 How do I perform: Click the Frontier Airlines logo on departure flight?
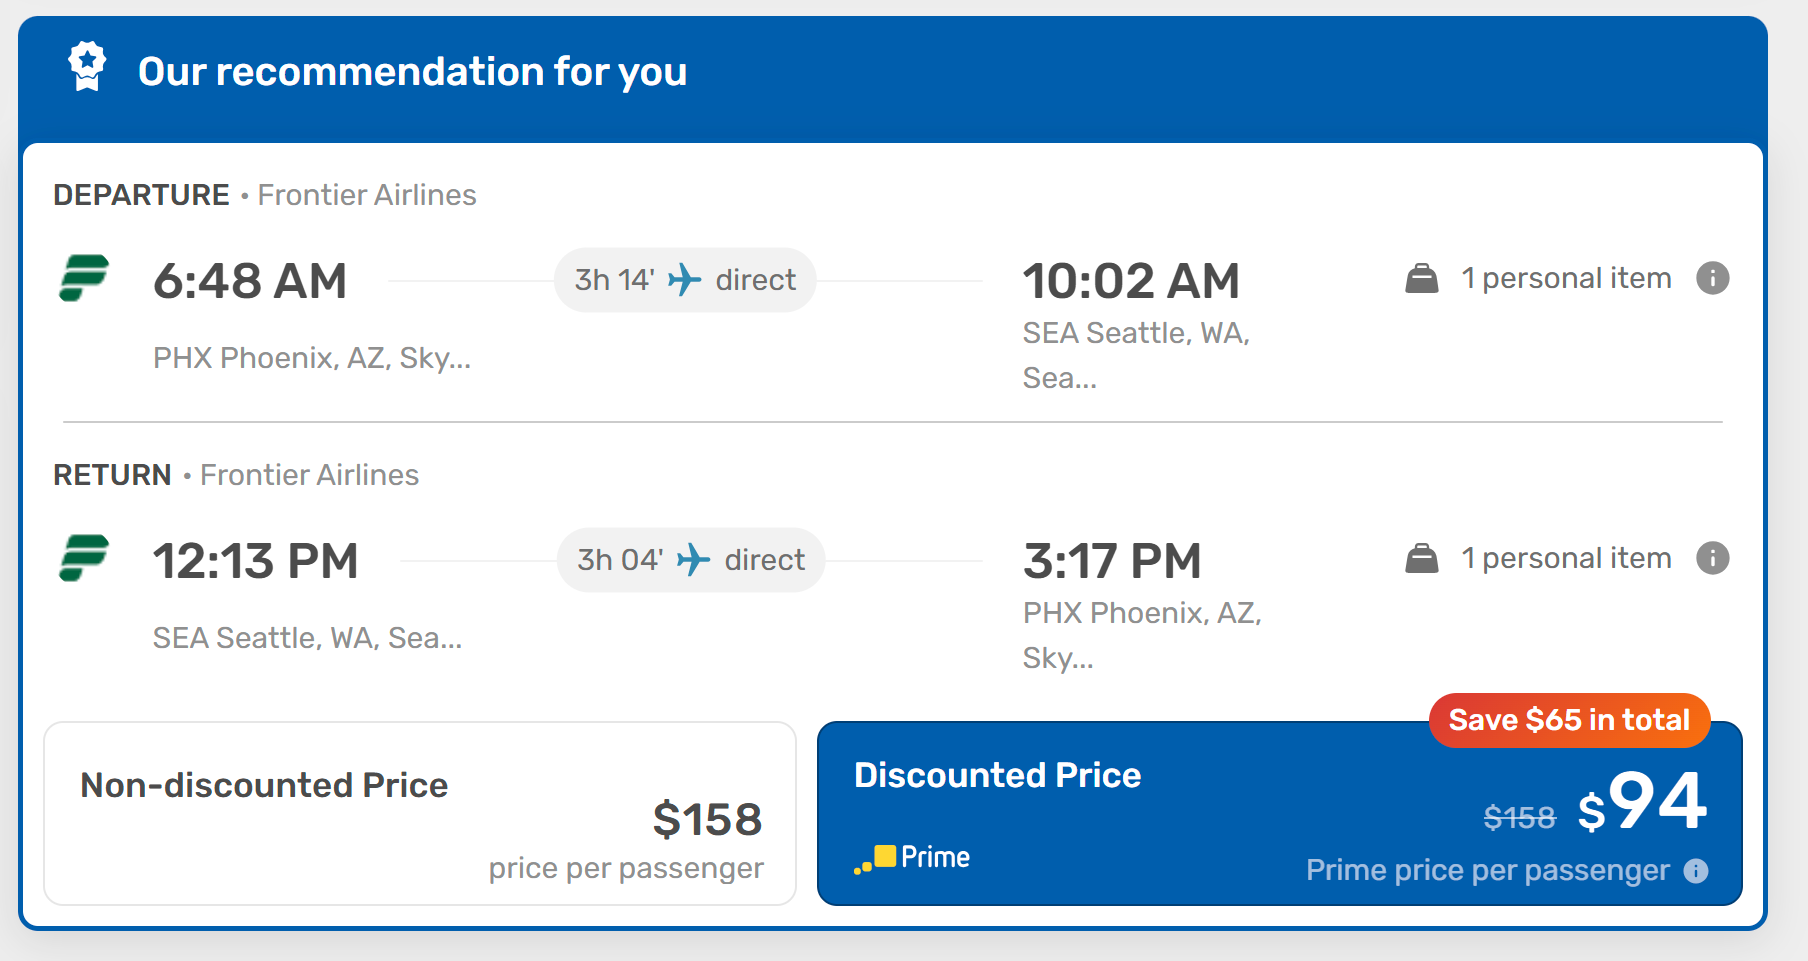tap(84, 278)
